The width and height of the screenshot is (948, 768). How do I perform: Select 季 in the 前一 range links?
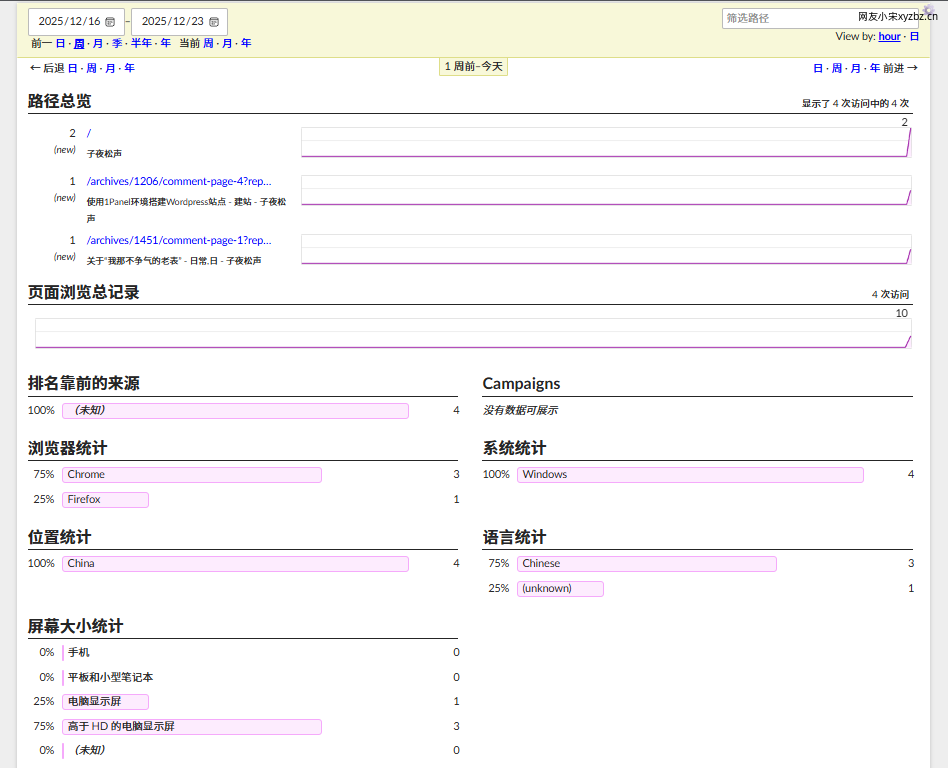click(117, 43)
